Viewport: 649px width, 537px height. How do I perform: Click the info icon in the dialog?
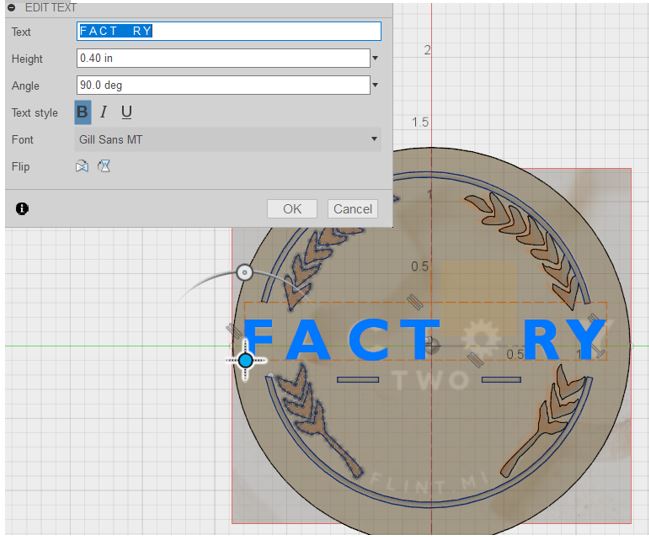pyautogui.click(x=22, y=209)
